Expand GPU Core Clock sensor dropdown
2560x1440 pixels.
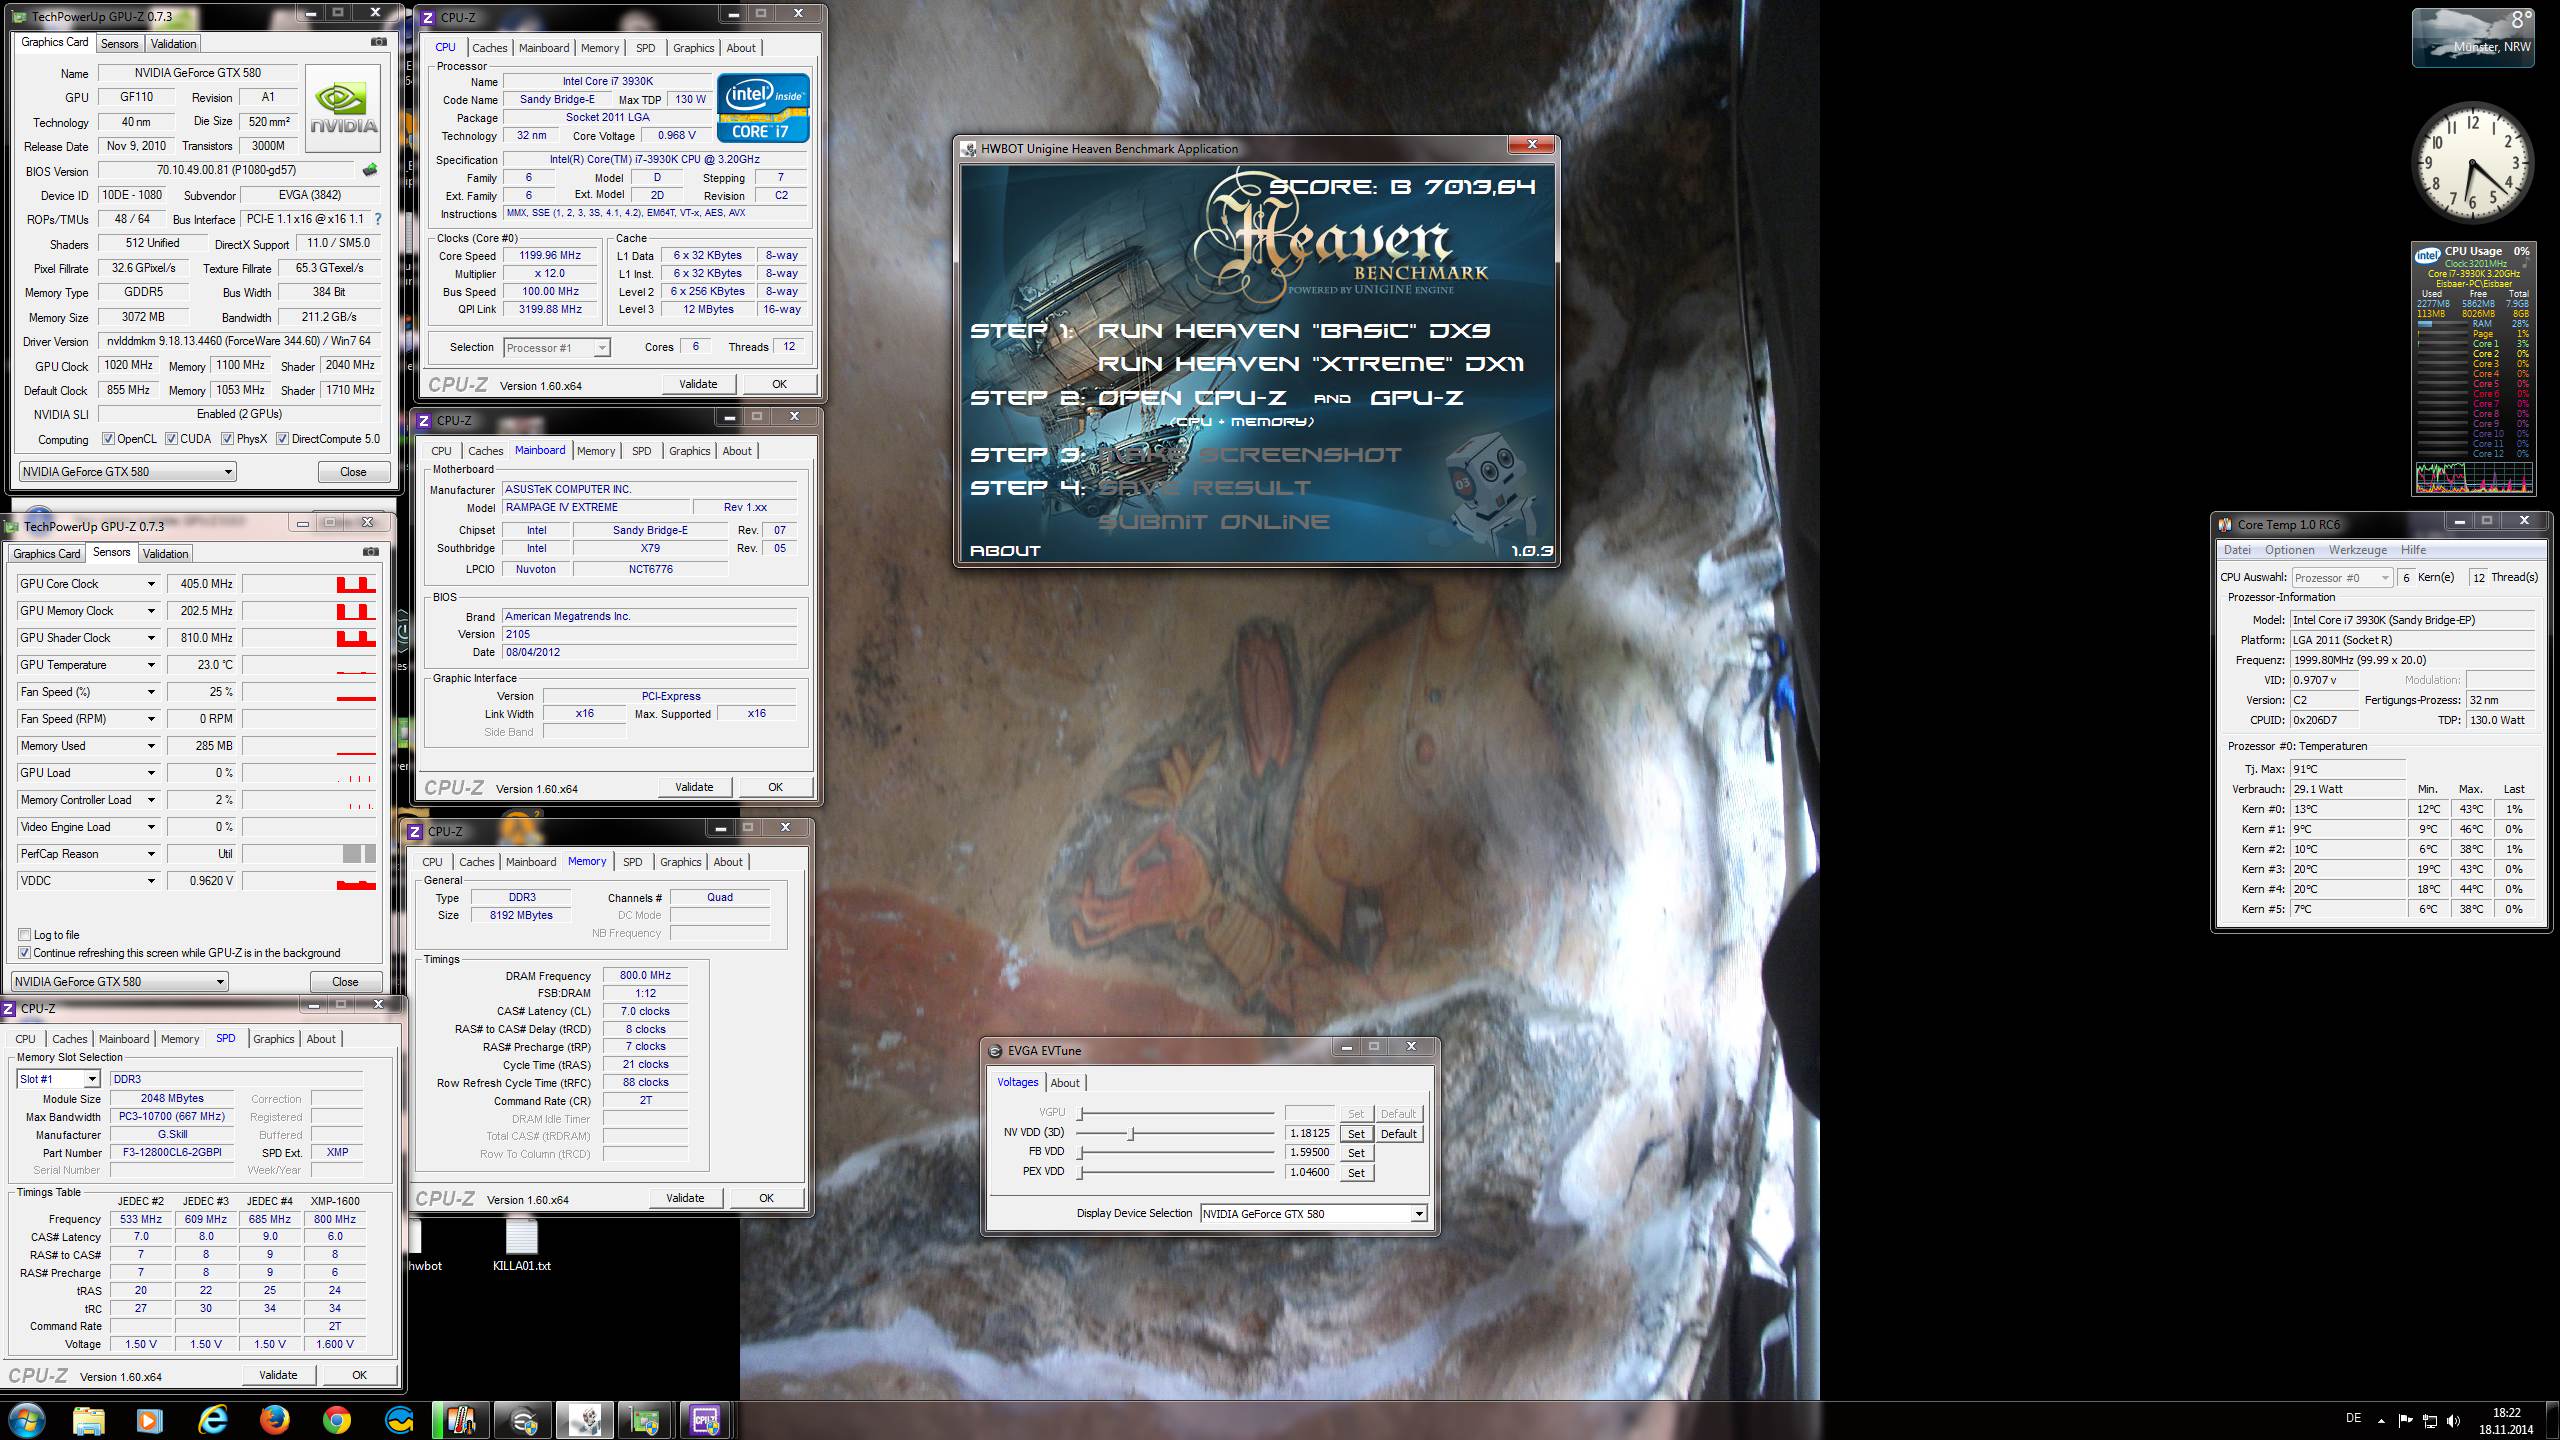point(151,584)
